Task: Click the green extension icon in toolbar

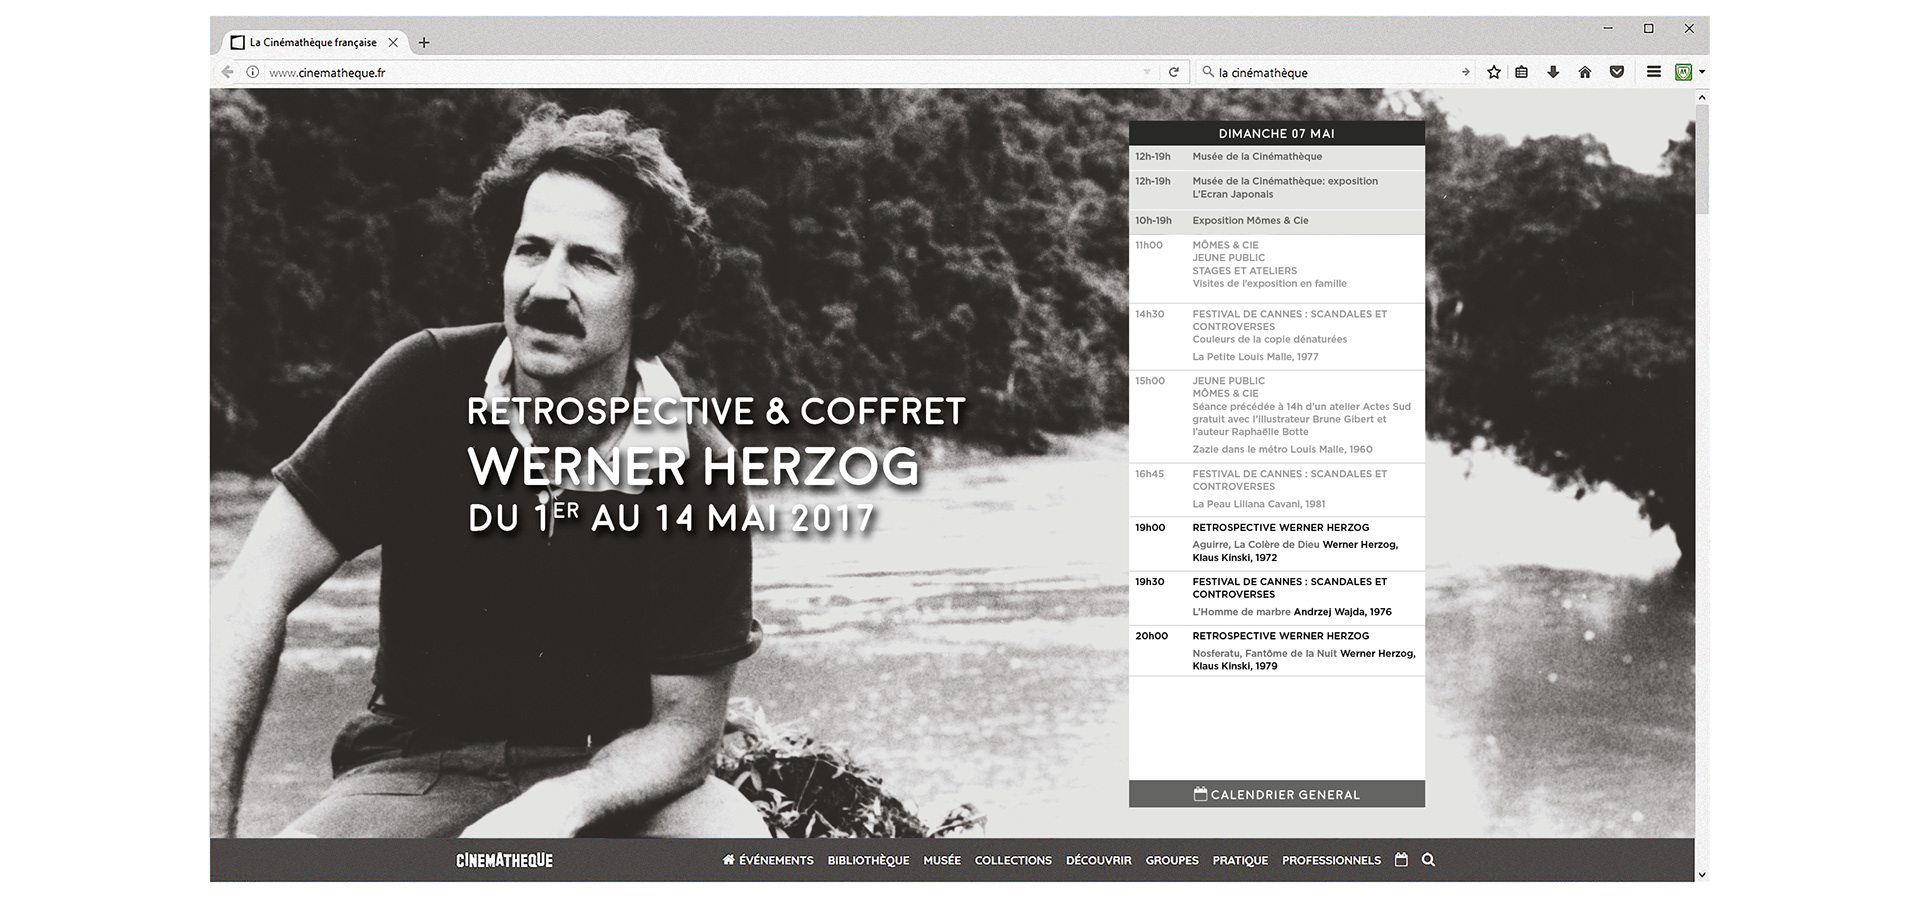Action: (x=1683, y=72)
